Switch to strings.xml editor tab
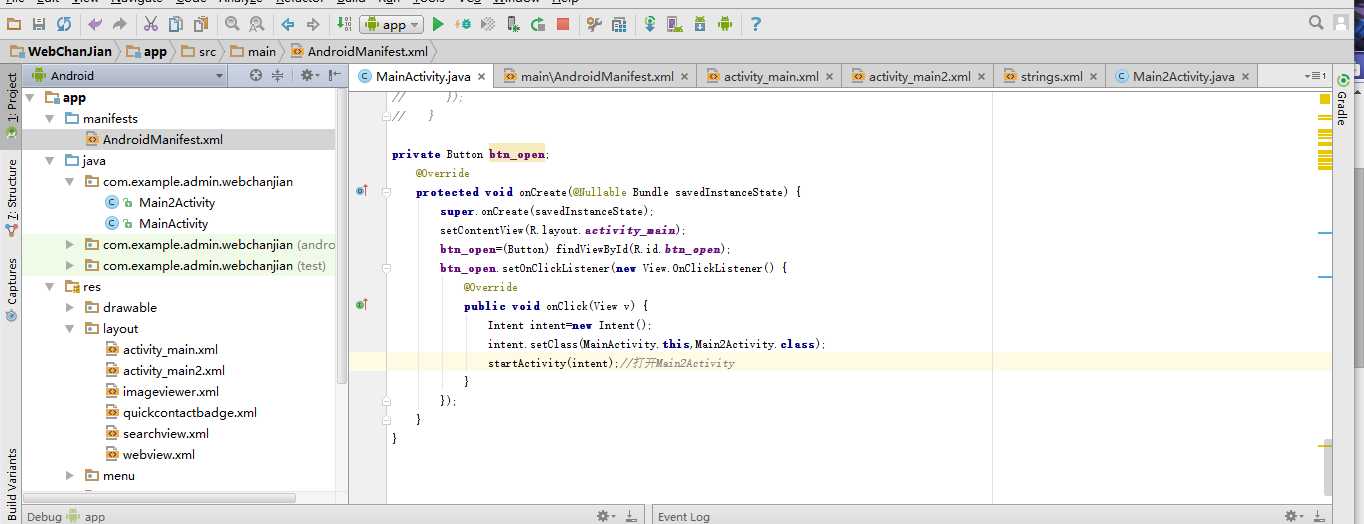 [1050, 76]
